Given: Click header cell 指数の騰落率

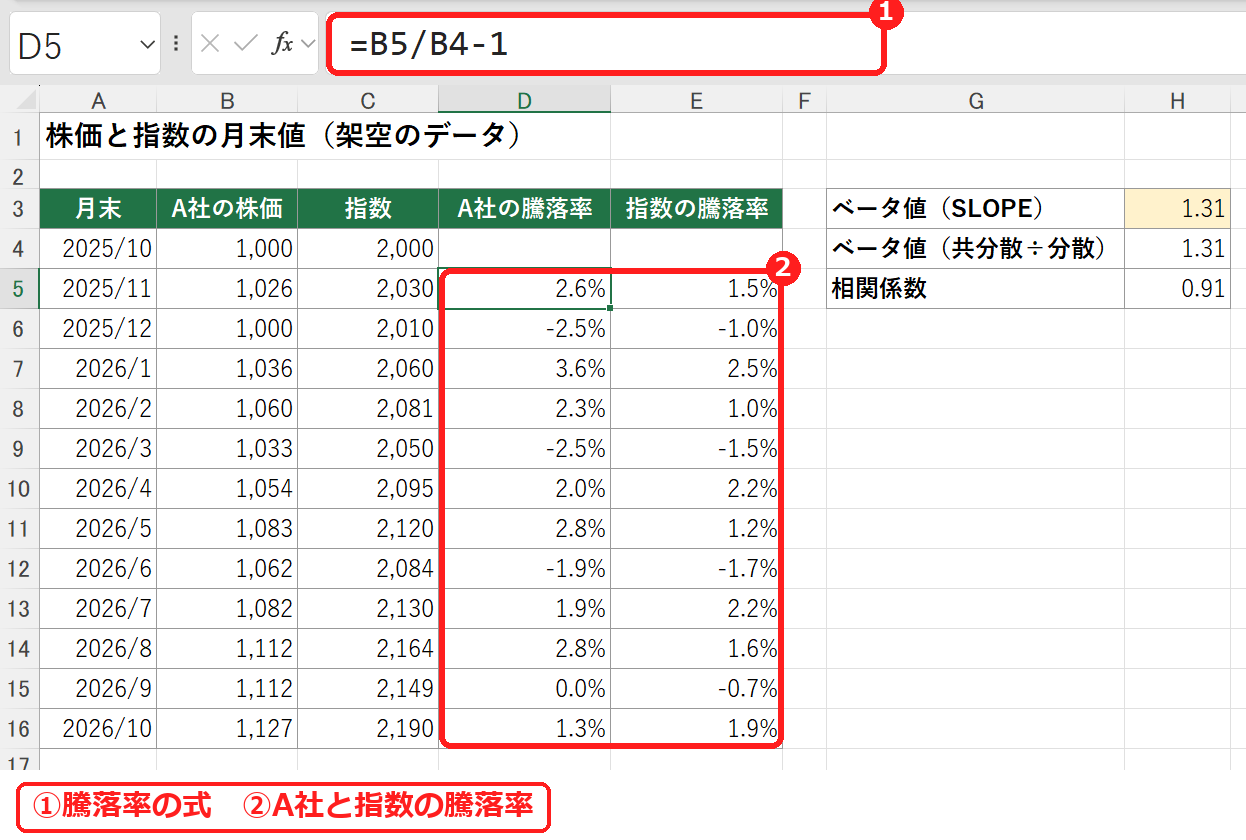Looking at the screenshot, I should 697,209.
